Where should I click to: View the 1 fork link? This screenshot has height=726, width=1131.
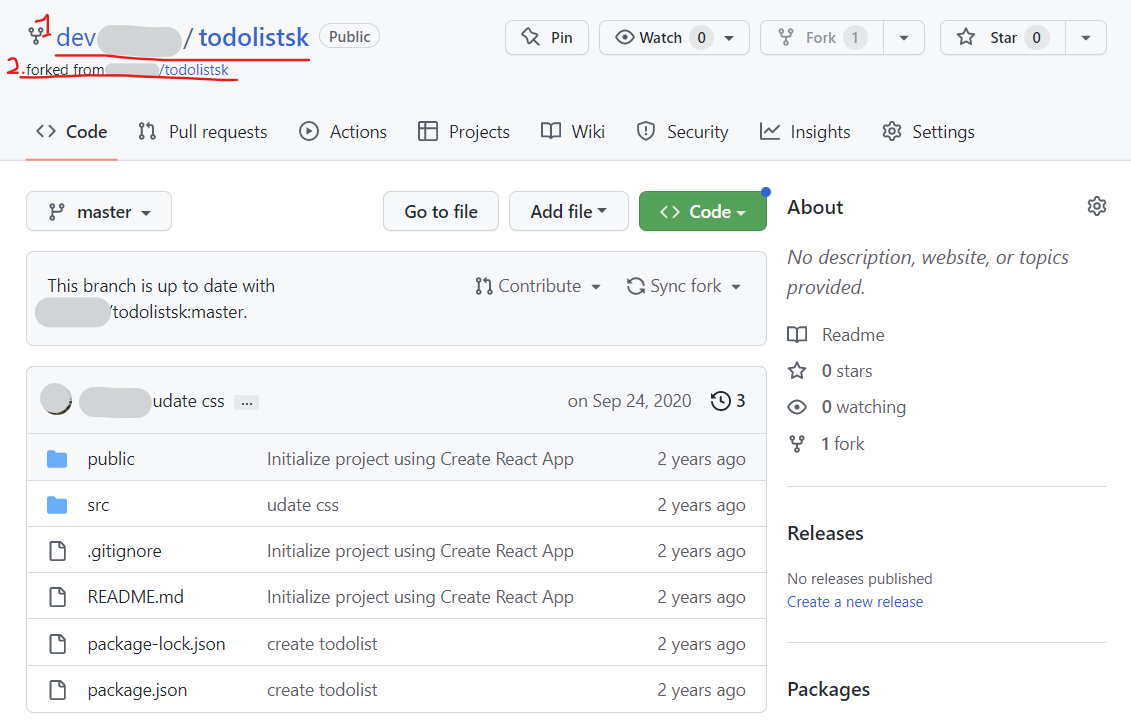(x=842, y=443)
